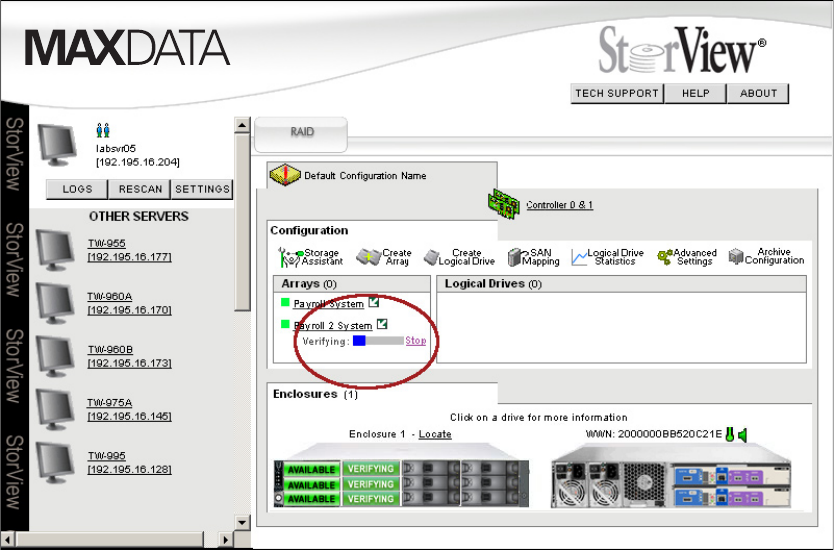This screenshot has width=834, height=550.
Task: Open the Storage Assistant wizard icon
Action: coord(290,257)
